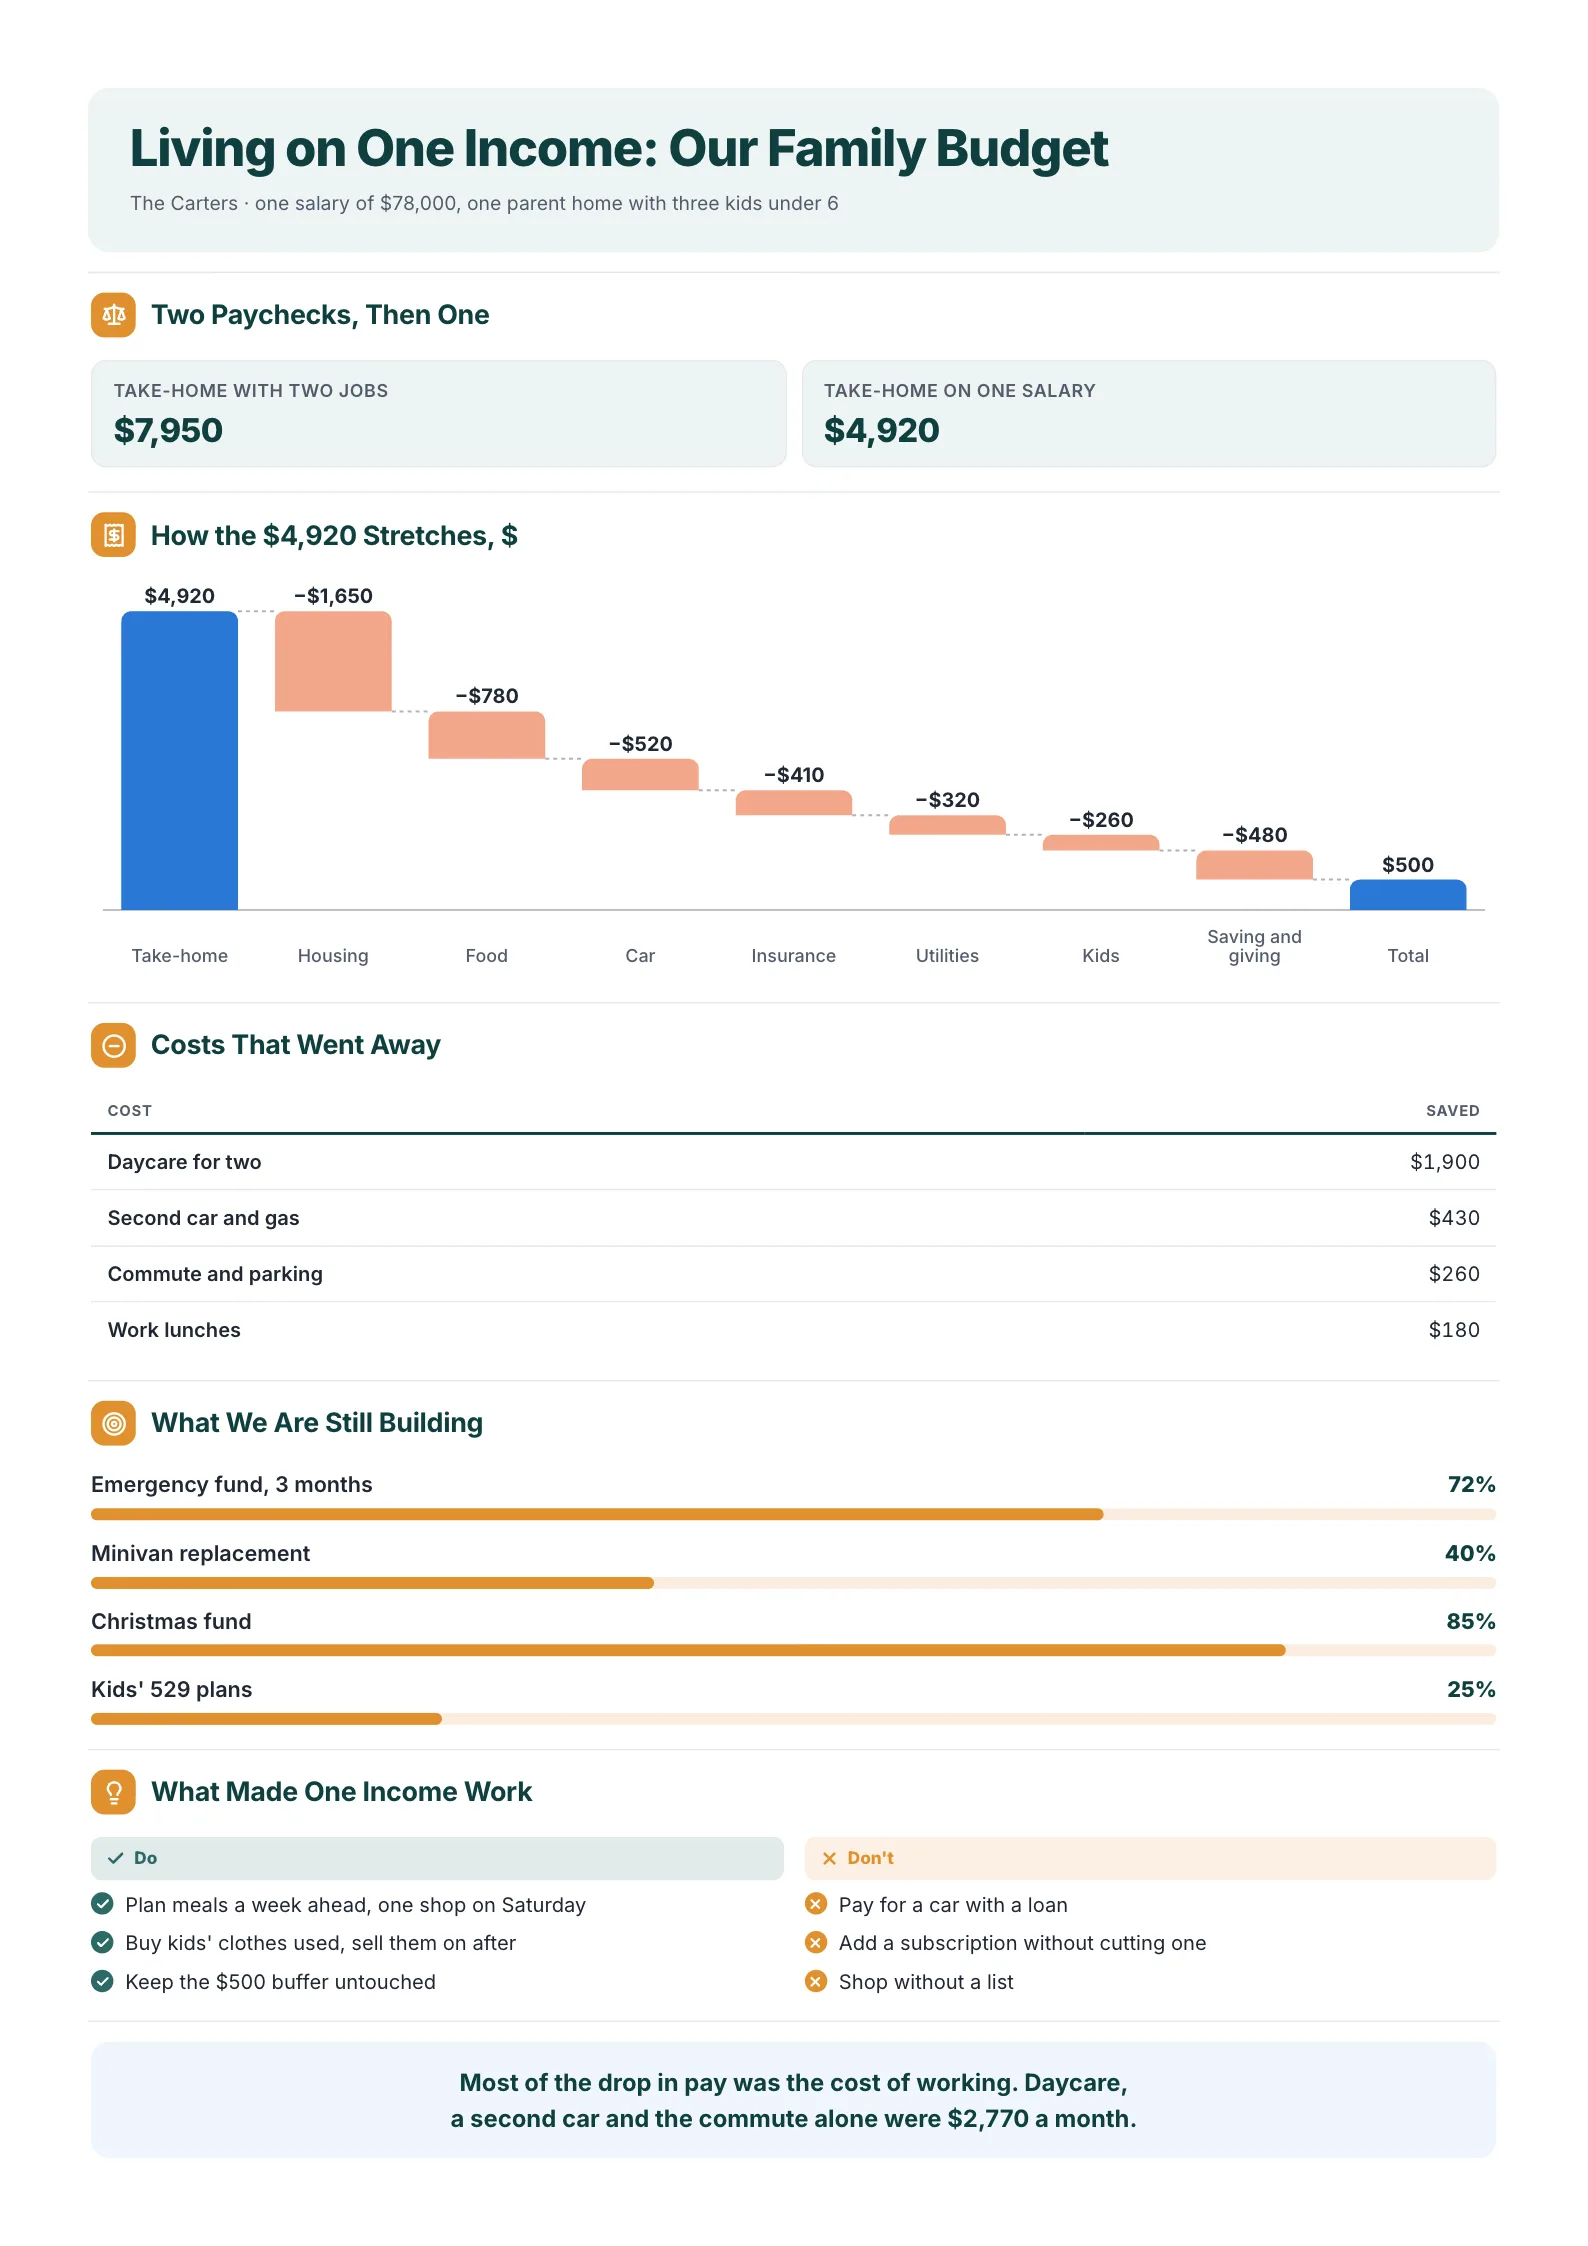Click the Food bar in the waterfall chart
1588x2246 pixels.
(487, 735)
